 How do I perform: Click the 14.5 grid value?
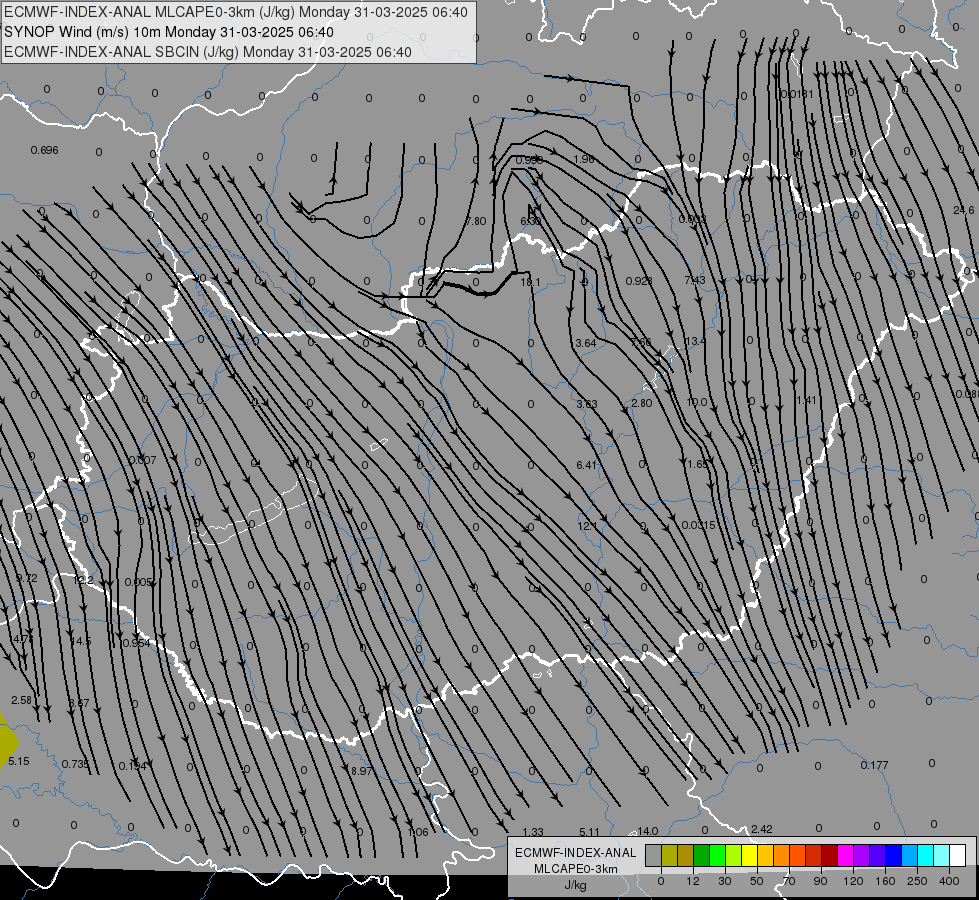coord(81,641)
